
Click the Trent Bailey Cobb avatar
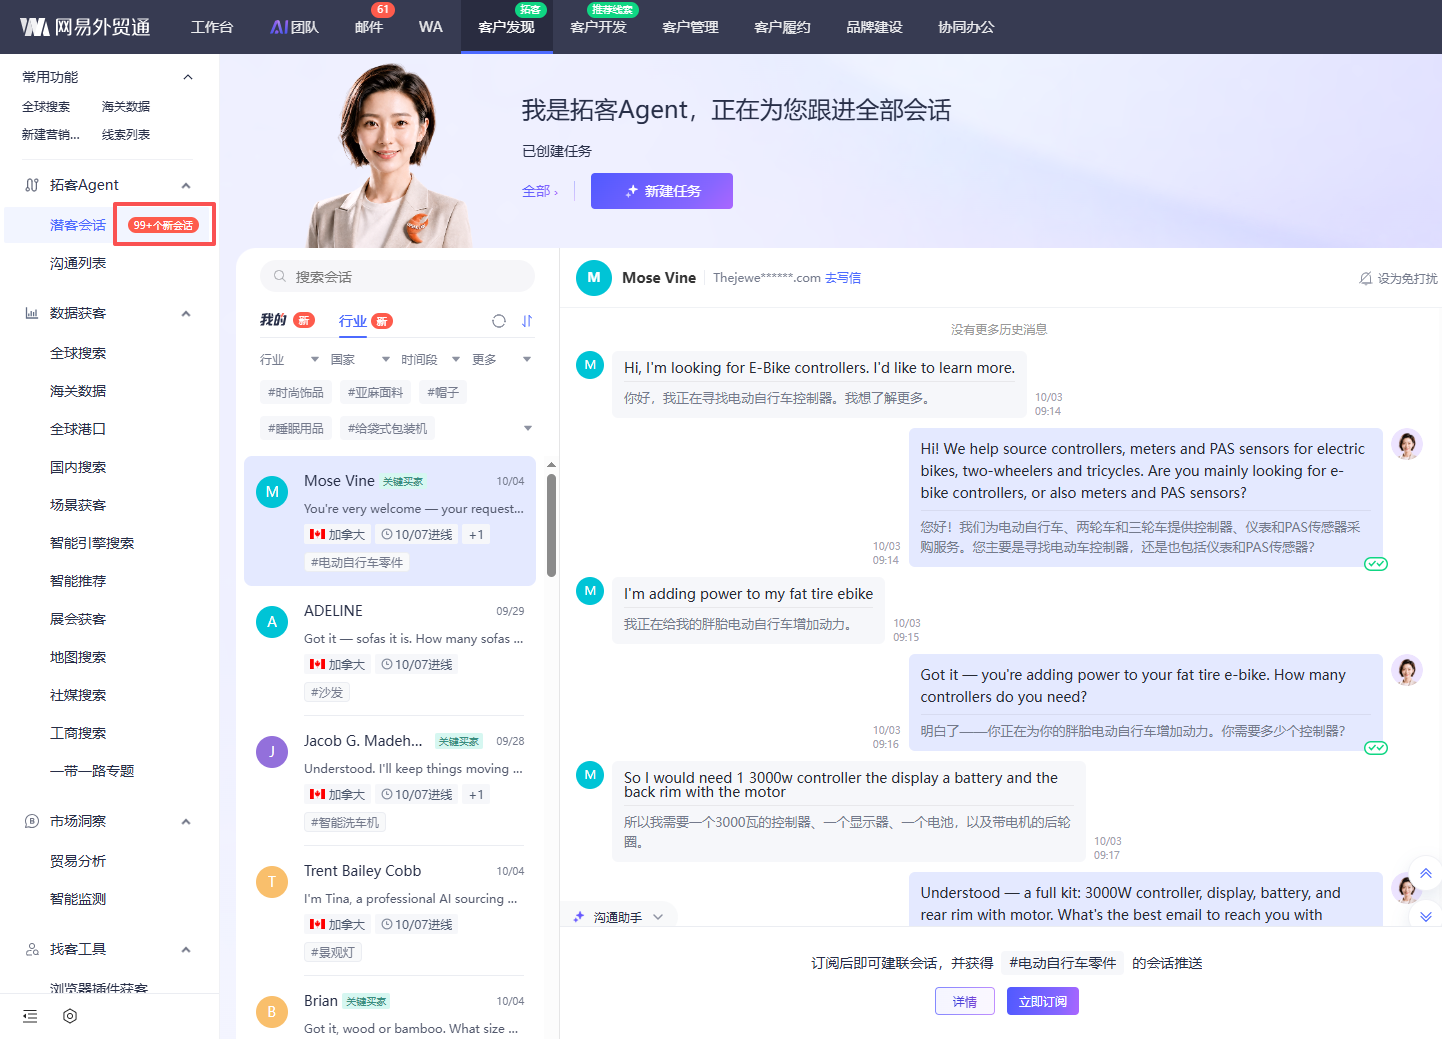tap(271, 882)
